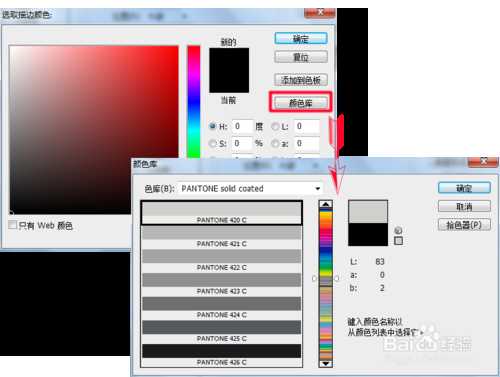Click the down arrow of color library strip
The image size is (500, 377).
coord(326,363)
